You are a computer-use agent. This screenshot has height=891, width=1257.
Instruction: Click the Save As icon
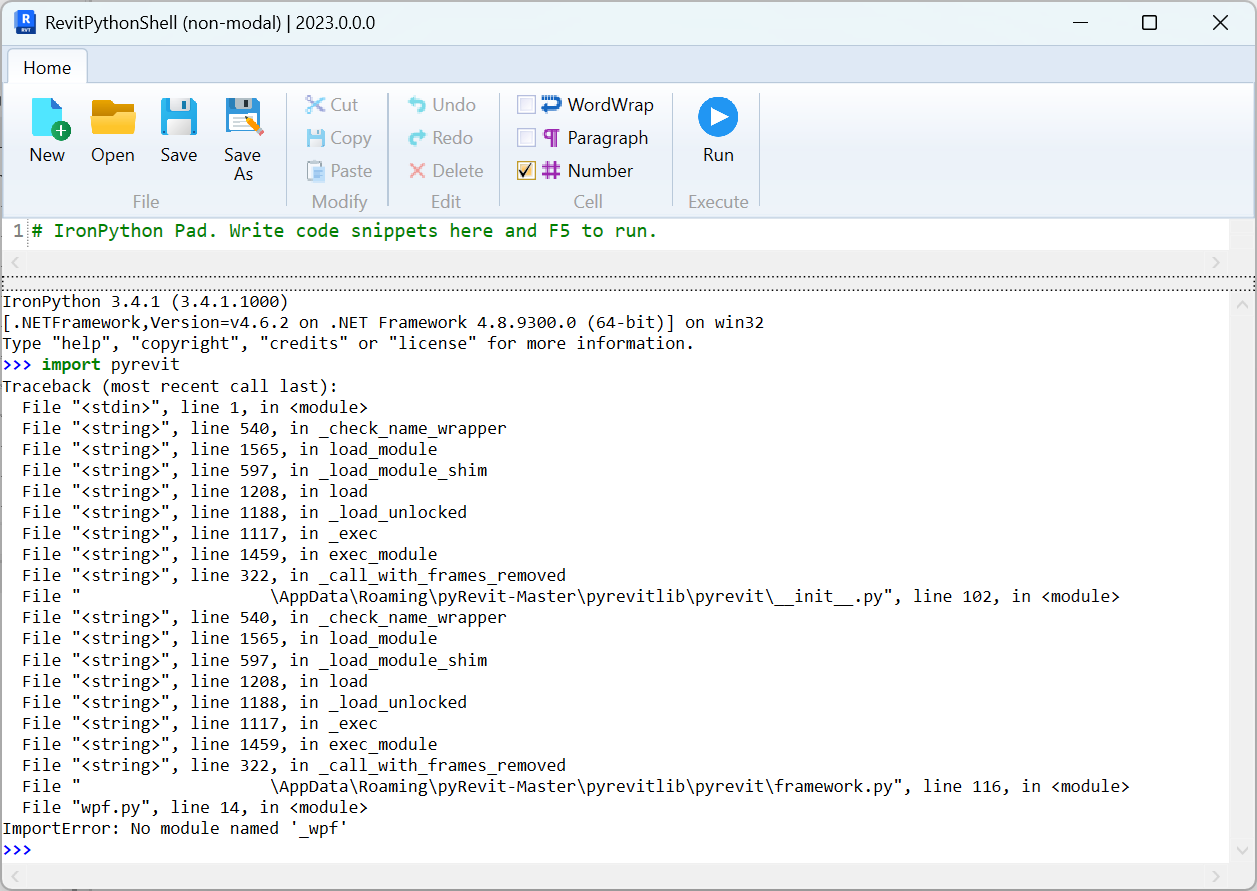[243, 117]
